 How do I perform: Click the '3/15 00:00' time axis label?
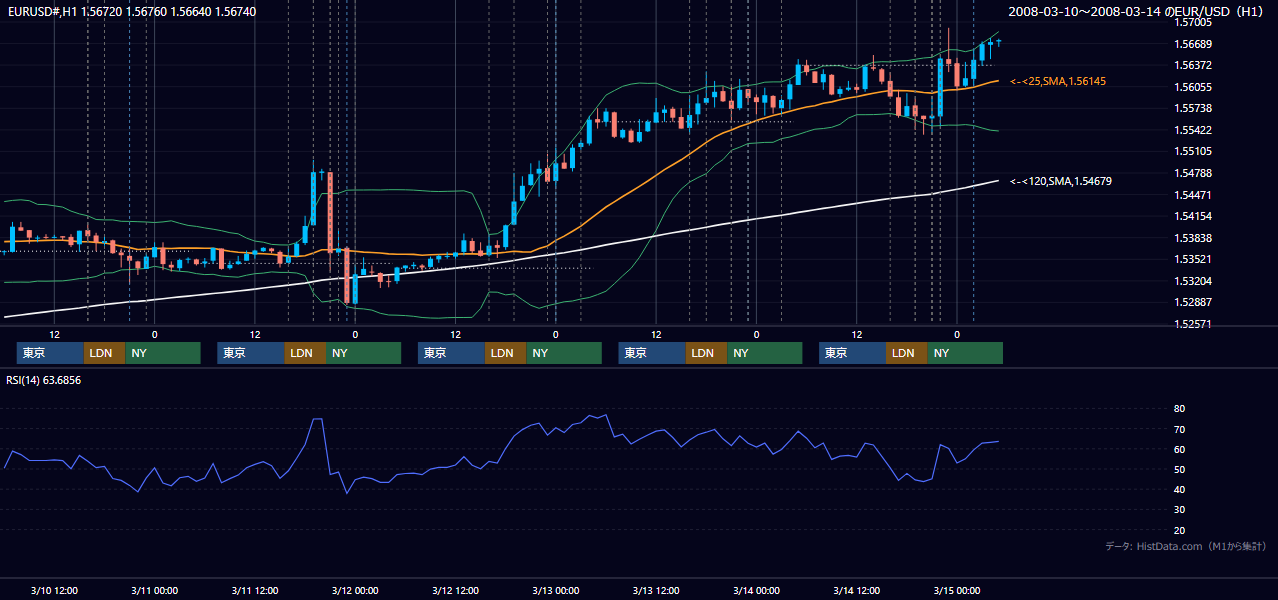pos(957,590)
